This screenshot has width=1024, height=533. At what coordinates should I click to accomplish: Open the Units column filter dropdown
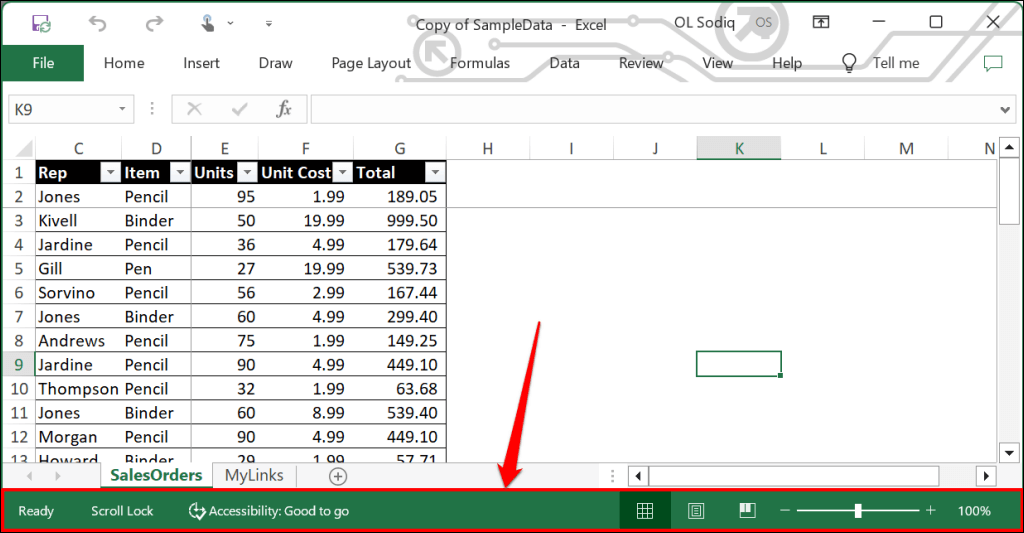[247, 173]
